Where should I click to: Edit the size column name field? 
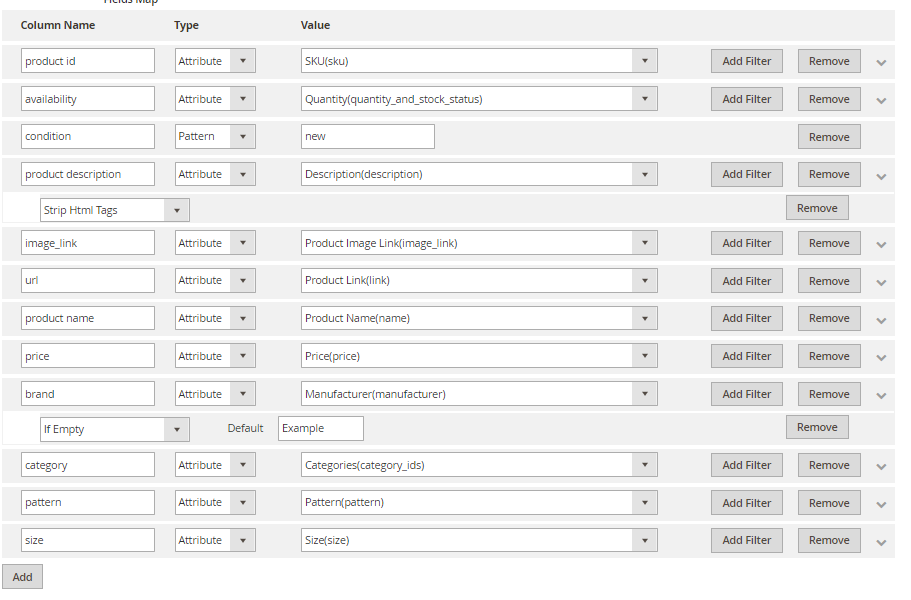tap(88, 540)
